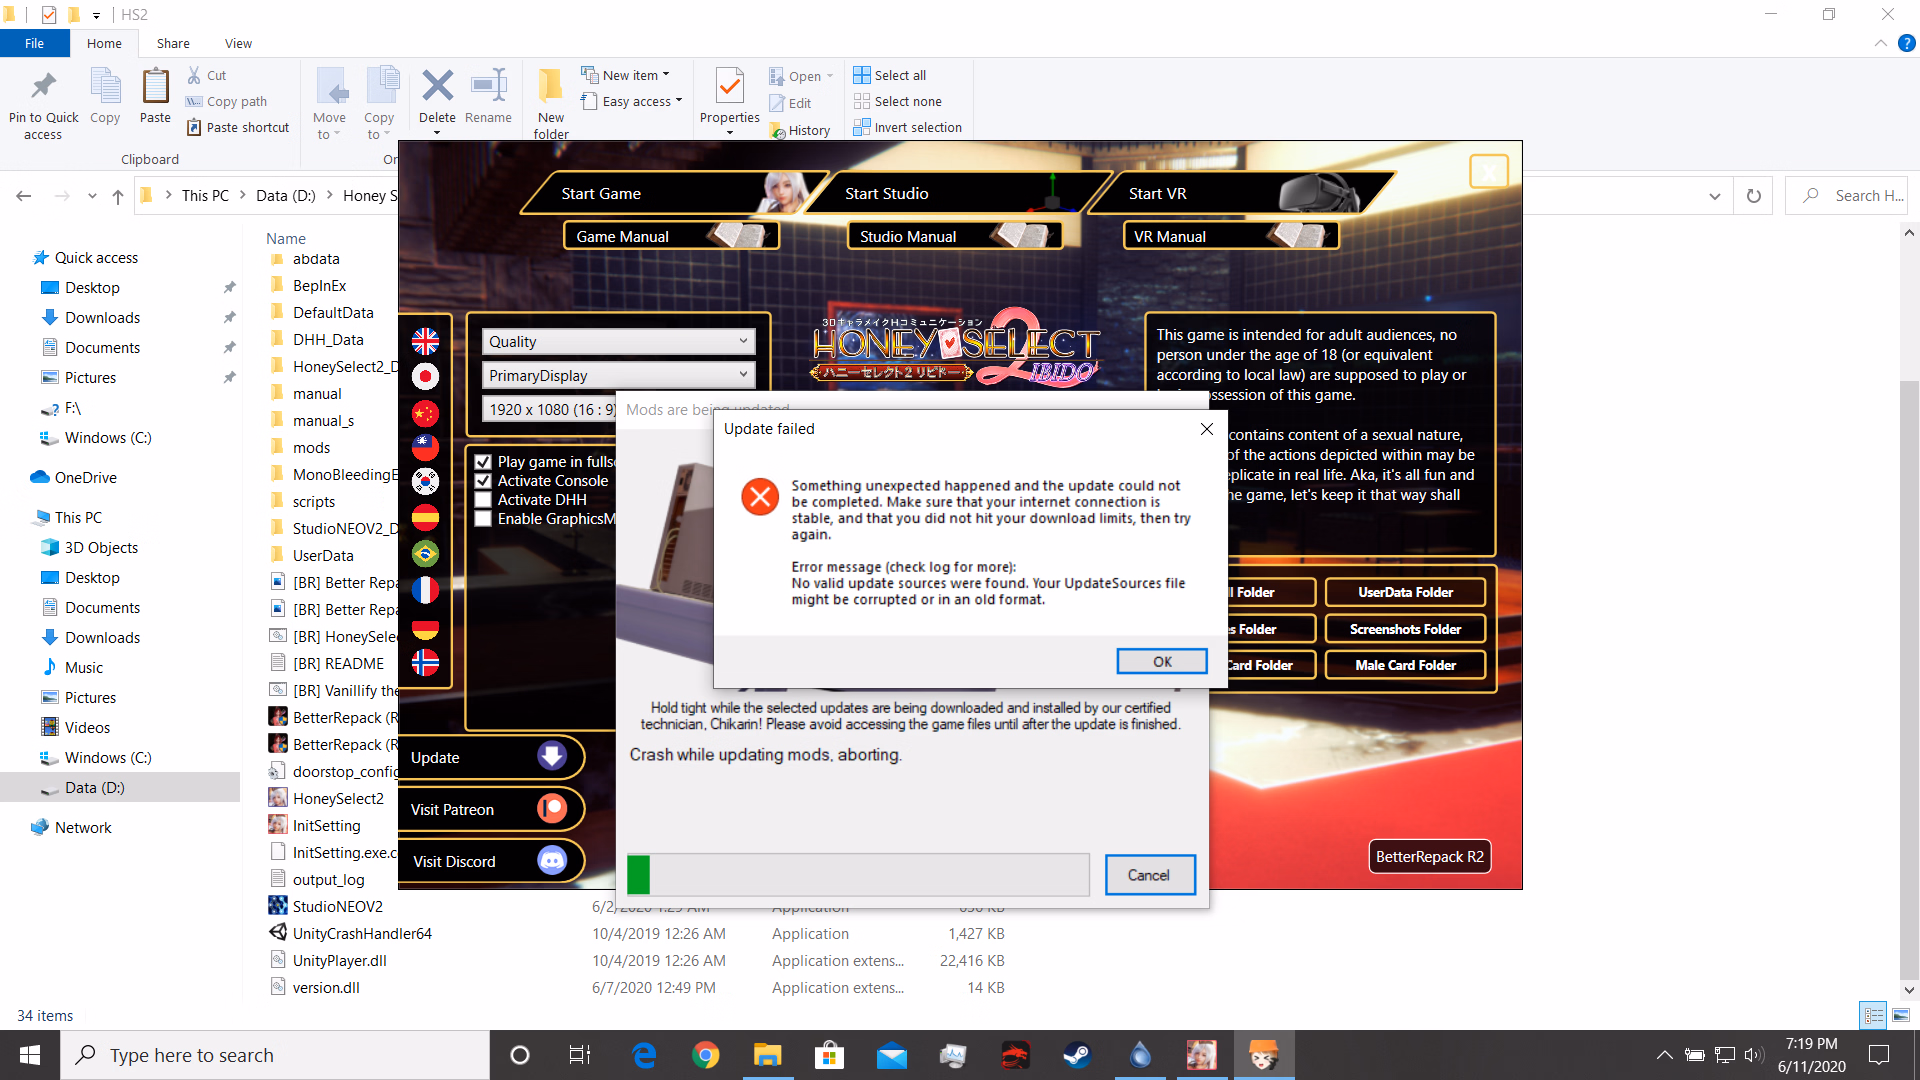
Task: Expand the ribbon Open dropdown arrow
Action: pyautogui.click(x=830, y=76)
